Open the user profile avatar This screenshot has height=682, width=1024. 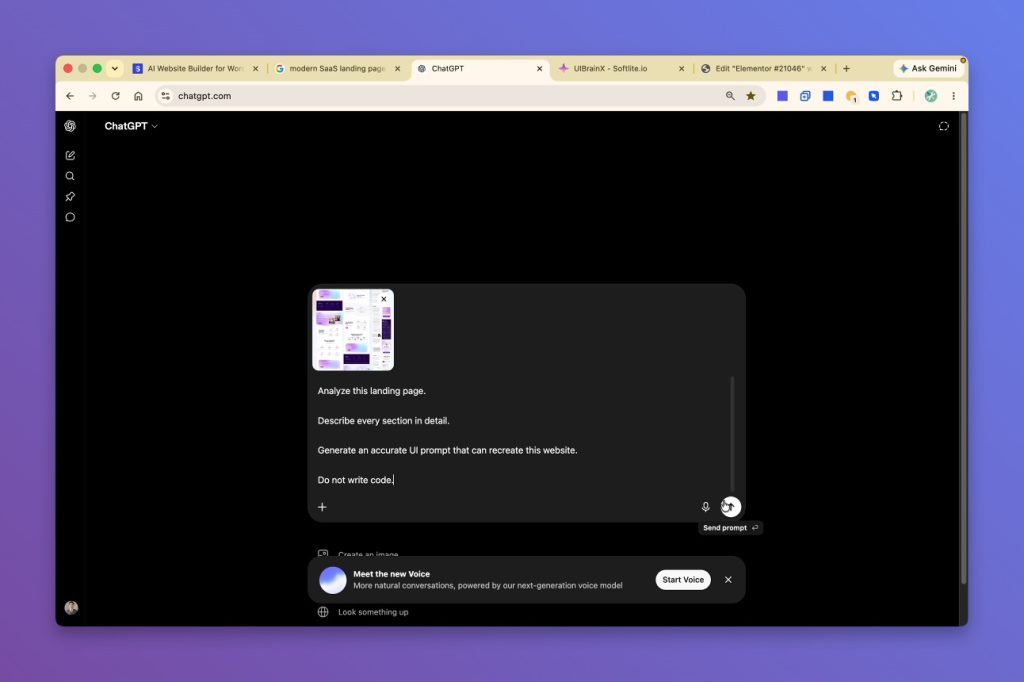[71, 608]
